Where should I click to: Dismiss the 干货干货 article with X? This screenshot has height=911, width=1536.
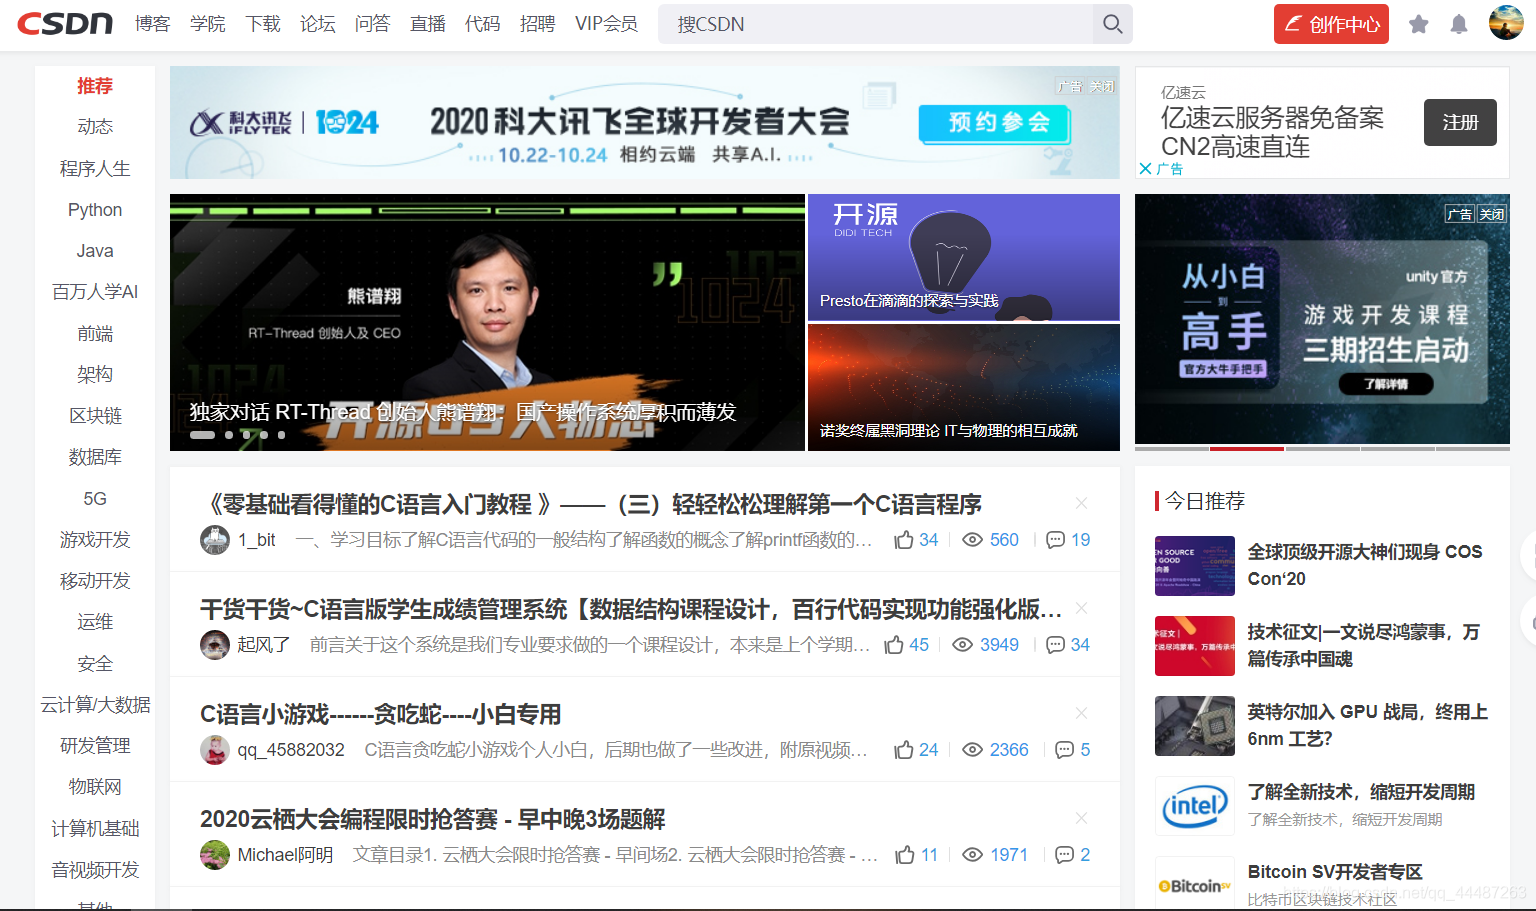(x=1081, y=608)
